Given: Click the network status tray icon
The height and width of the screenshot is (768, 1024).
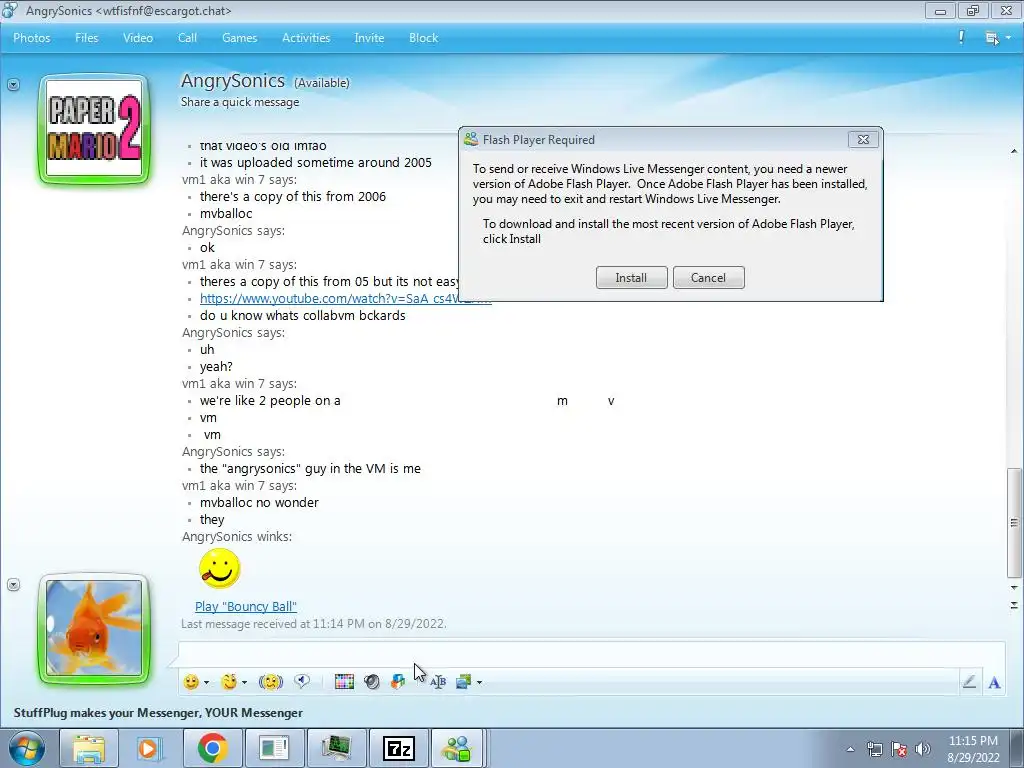Looking at the screenshot, I should pyautogui.click(x=875, y=749).
